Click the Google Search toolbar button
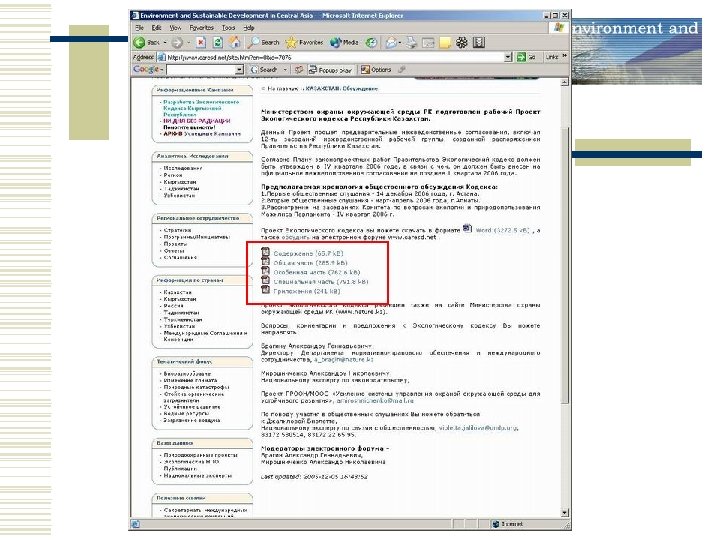 point(264,70)
